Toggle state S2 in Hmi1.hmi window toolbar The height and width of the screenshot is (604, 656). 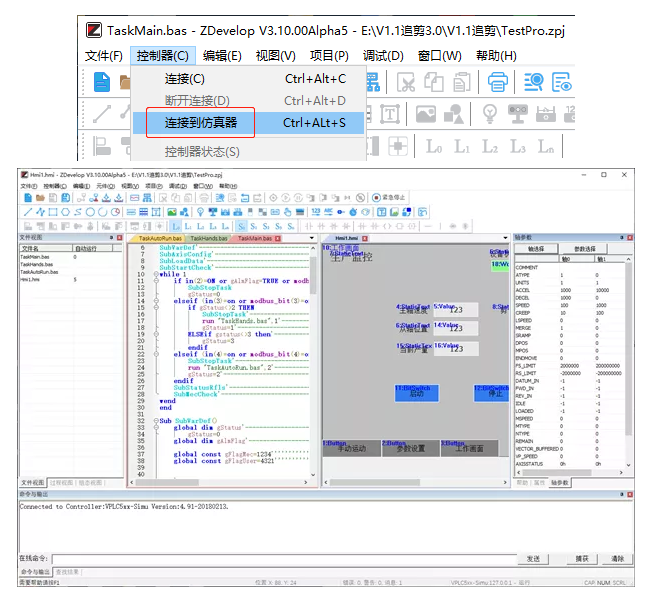pos(266,226)
